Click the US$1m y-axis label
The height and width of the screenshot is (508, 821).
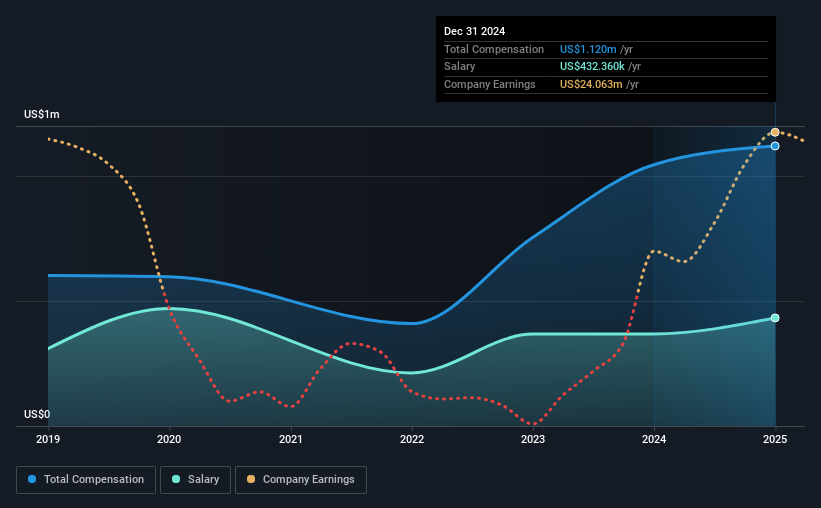(42, 114)
